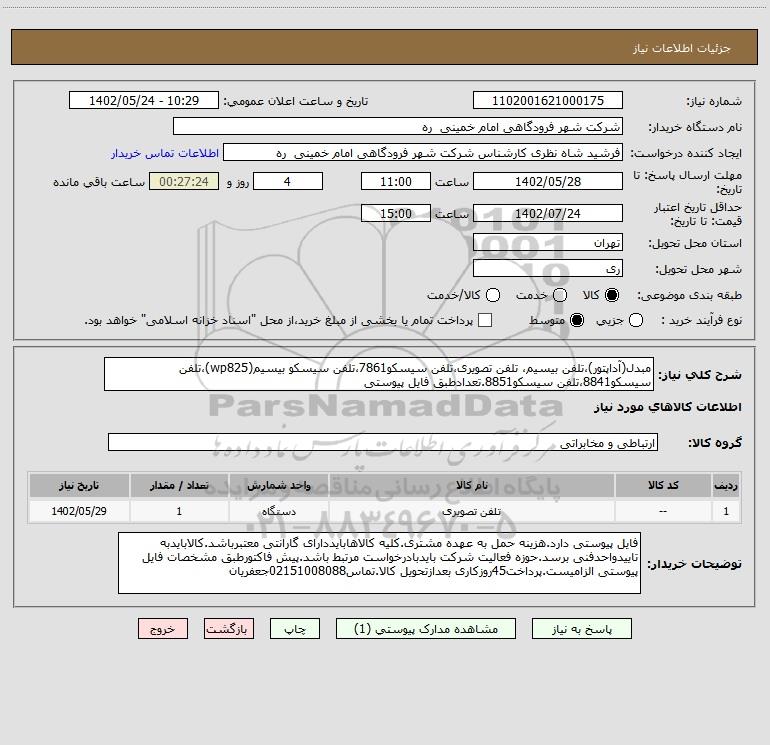This screenshot has height=745, width=770.
Task: Click the توضیحات خریدار notes box
Action: (380, 563)
